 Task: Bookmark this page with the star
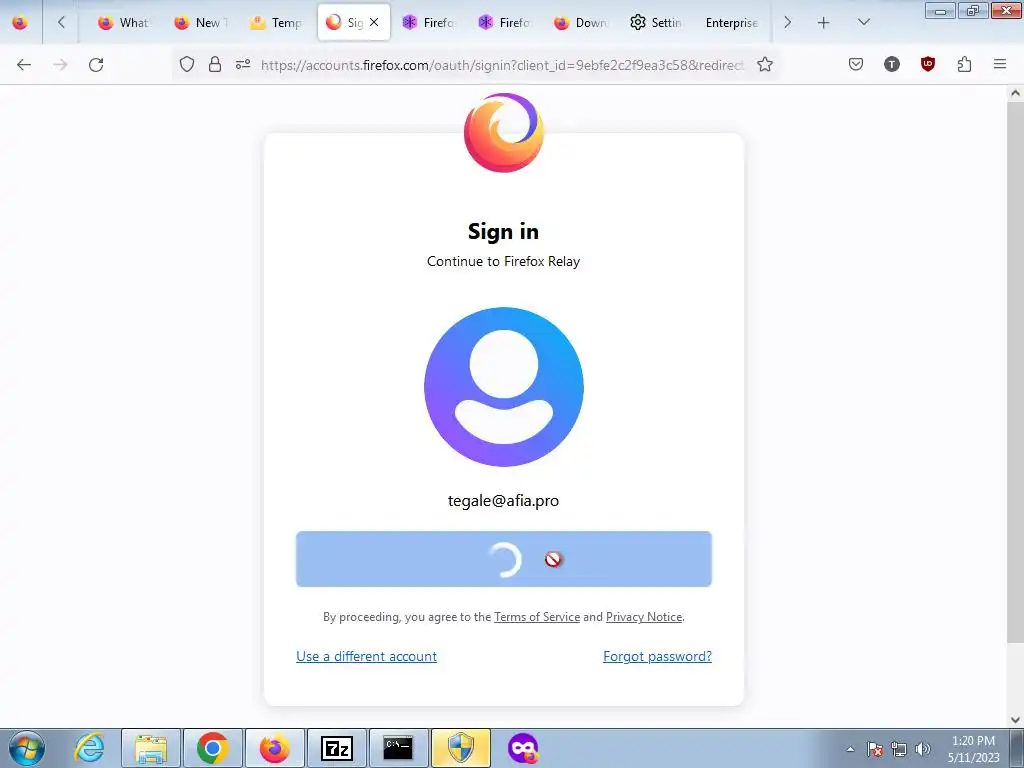point(765,65)
